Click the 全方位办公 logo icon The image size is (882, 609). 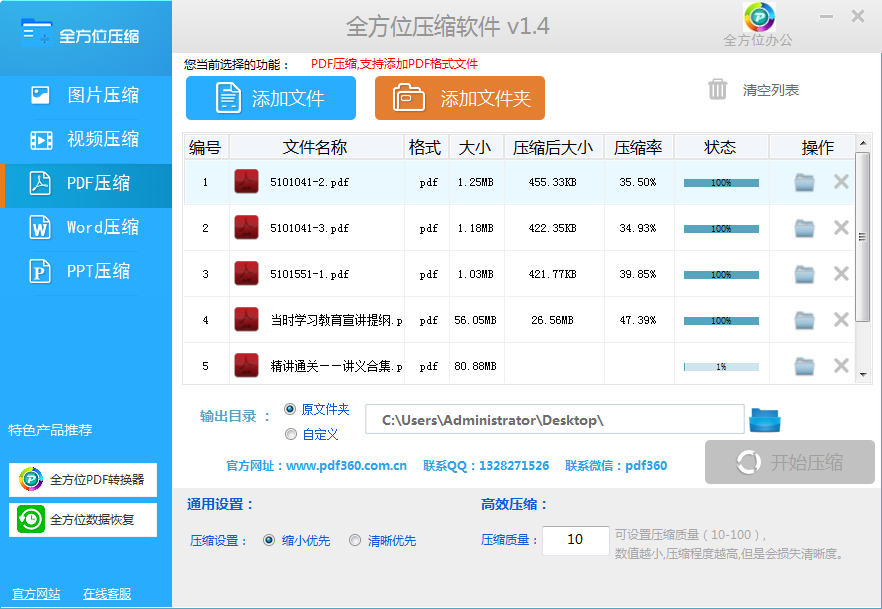[x=759, y=17]
